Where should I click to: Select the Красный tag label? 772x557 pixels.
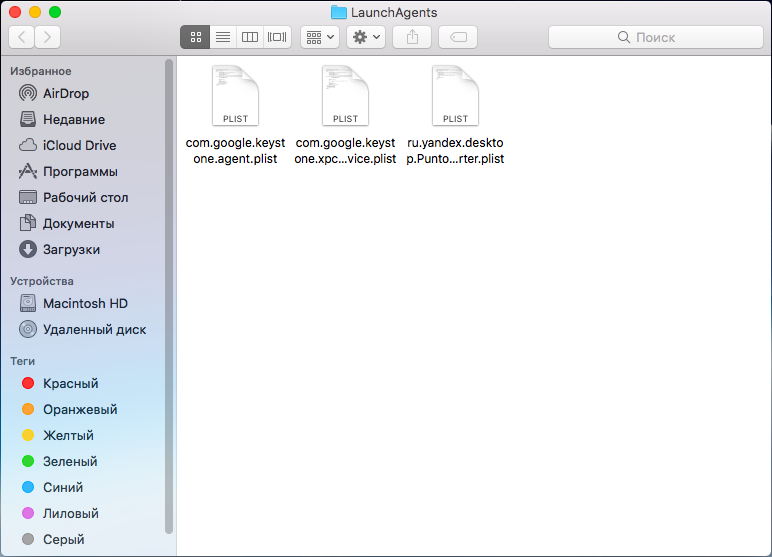click(x=70, y=383)
